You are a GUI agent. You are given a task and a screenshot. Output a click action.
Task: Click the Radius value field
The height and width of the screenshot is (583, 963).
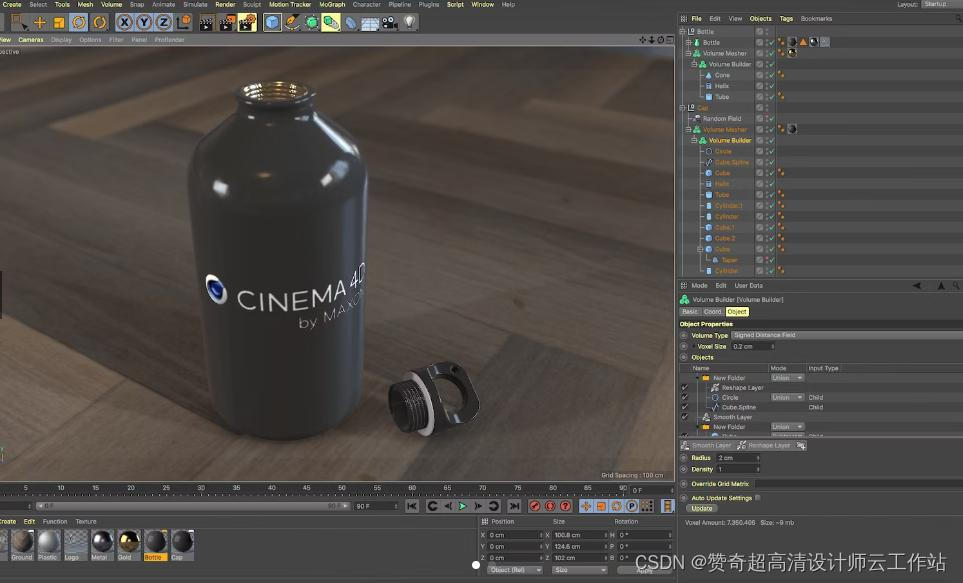coord(738,458)
